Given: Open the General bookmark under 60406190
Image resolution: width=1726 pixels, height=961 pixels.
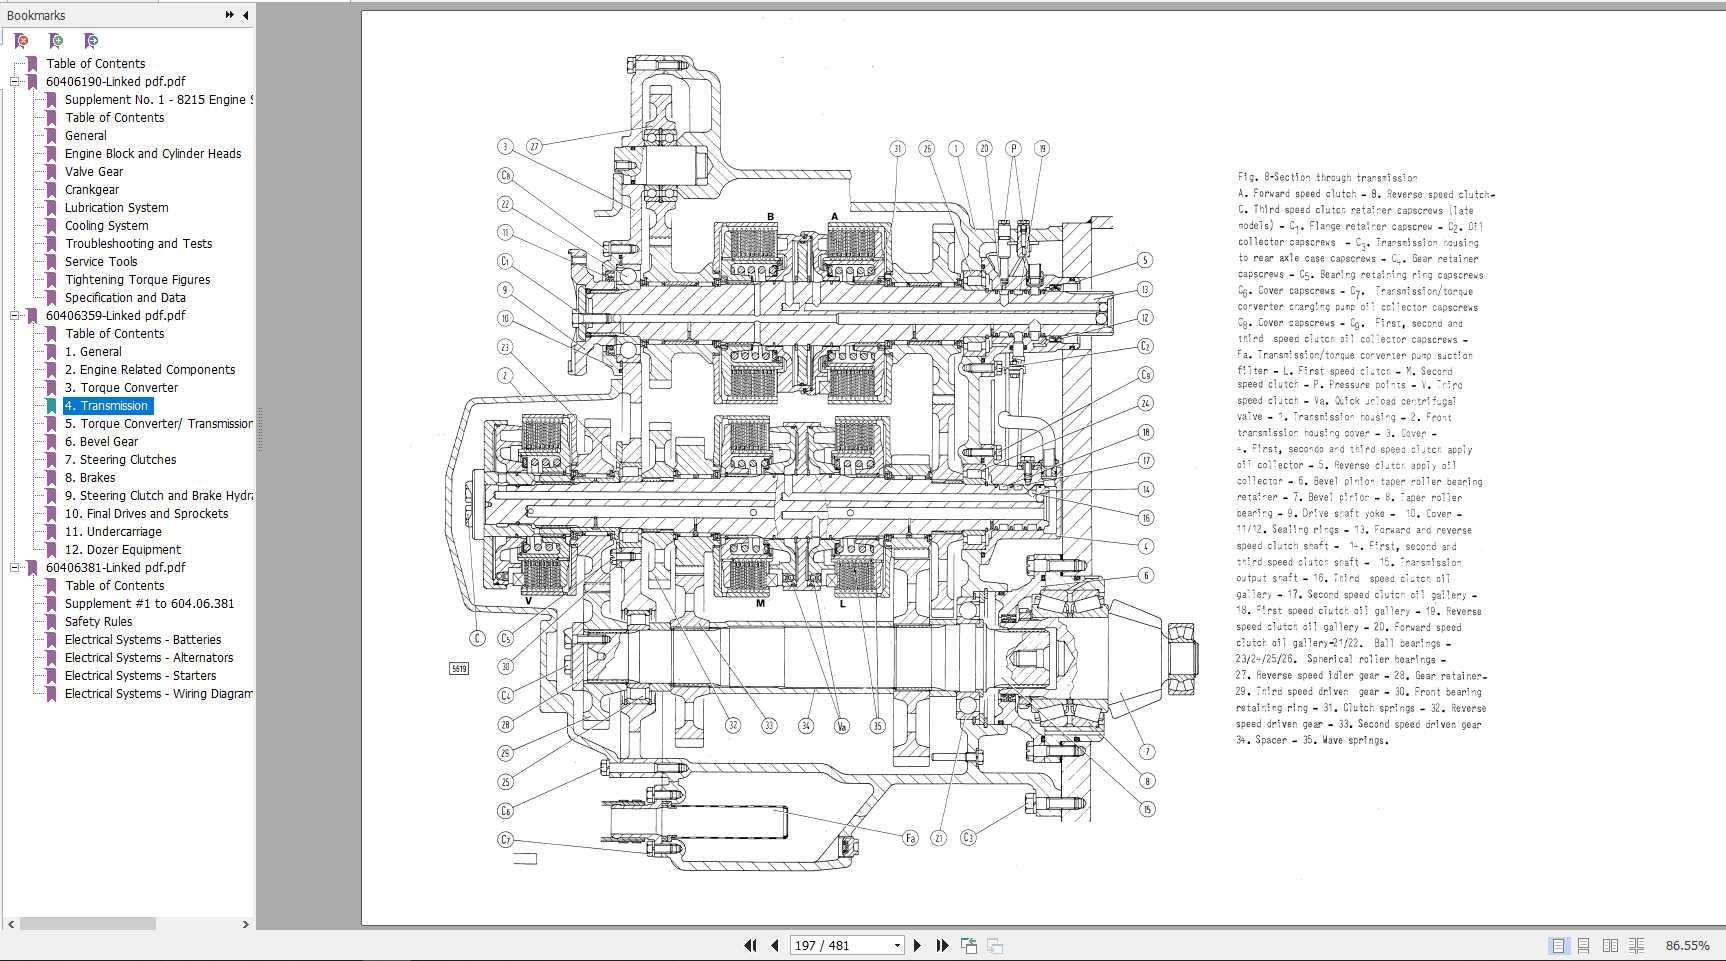Looking at the screenshot, I should click(85, 135).
